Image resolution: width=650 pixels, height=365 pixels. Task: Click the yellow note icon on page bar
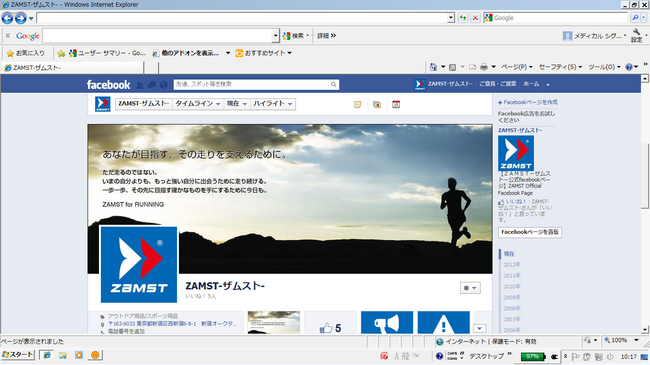[358, 105]
